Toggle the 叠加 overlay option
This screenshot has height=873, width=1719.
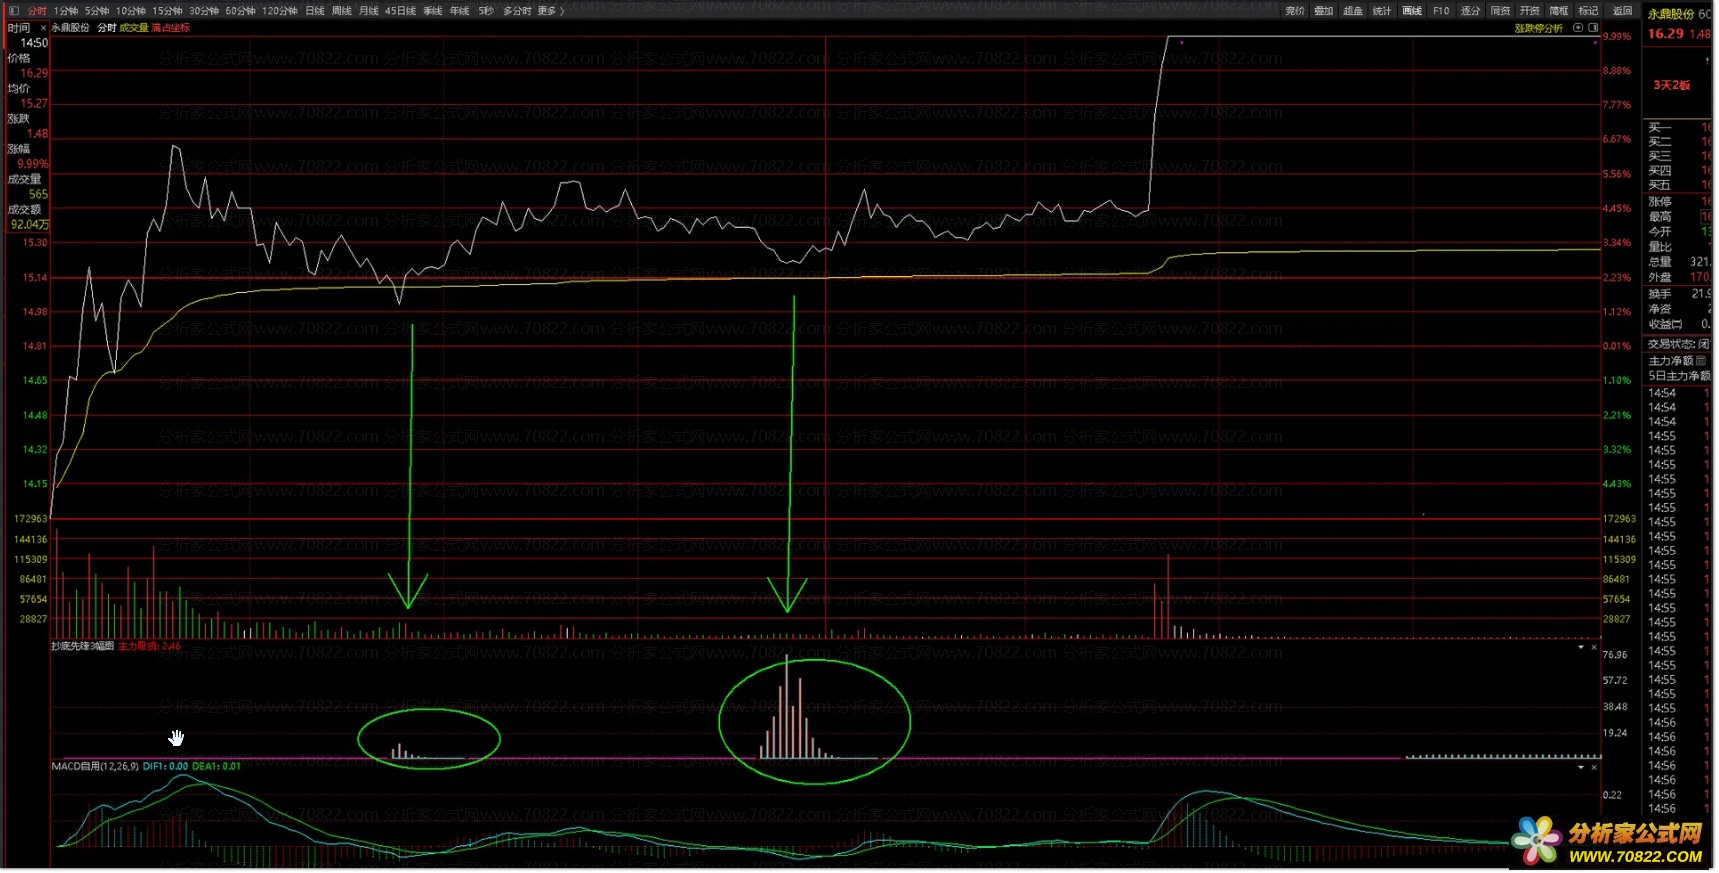coord(1323,11)
